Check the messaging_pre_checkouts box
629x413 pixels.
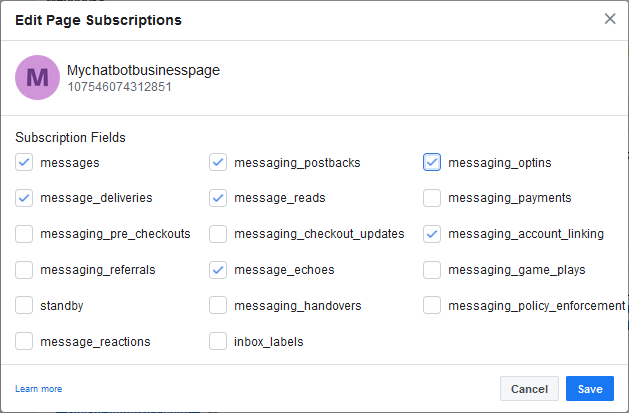24,234
